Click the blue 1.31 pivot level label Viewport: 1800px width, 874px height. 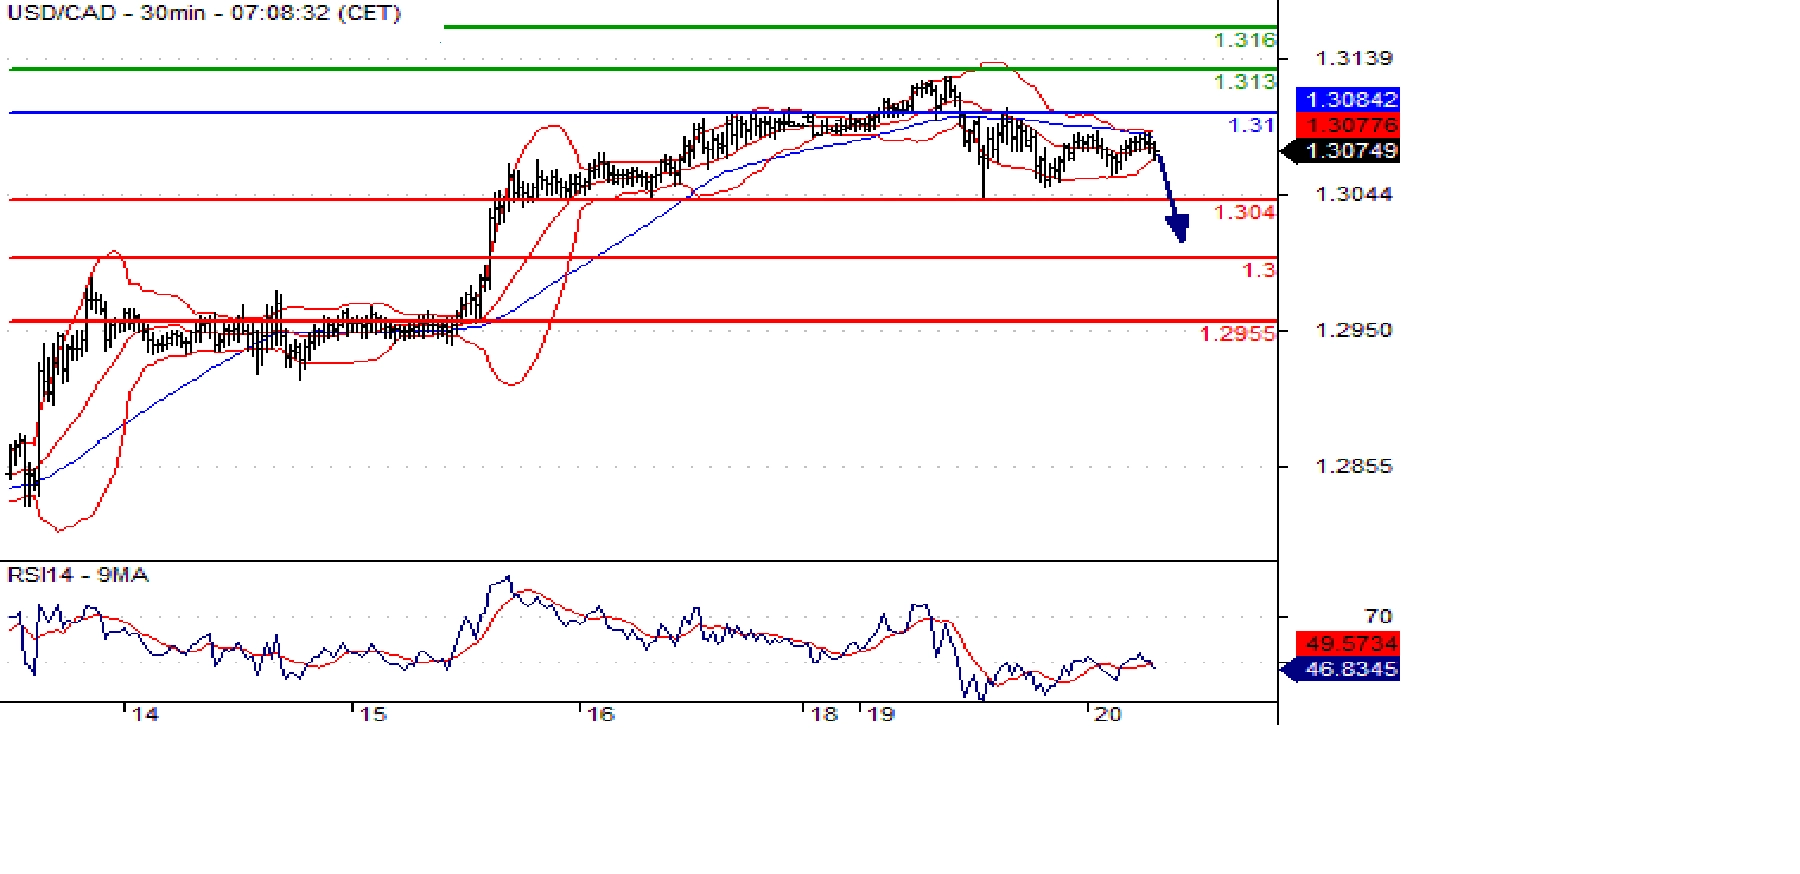click(1251, 125)
